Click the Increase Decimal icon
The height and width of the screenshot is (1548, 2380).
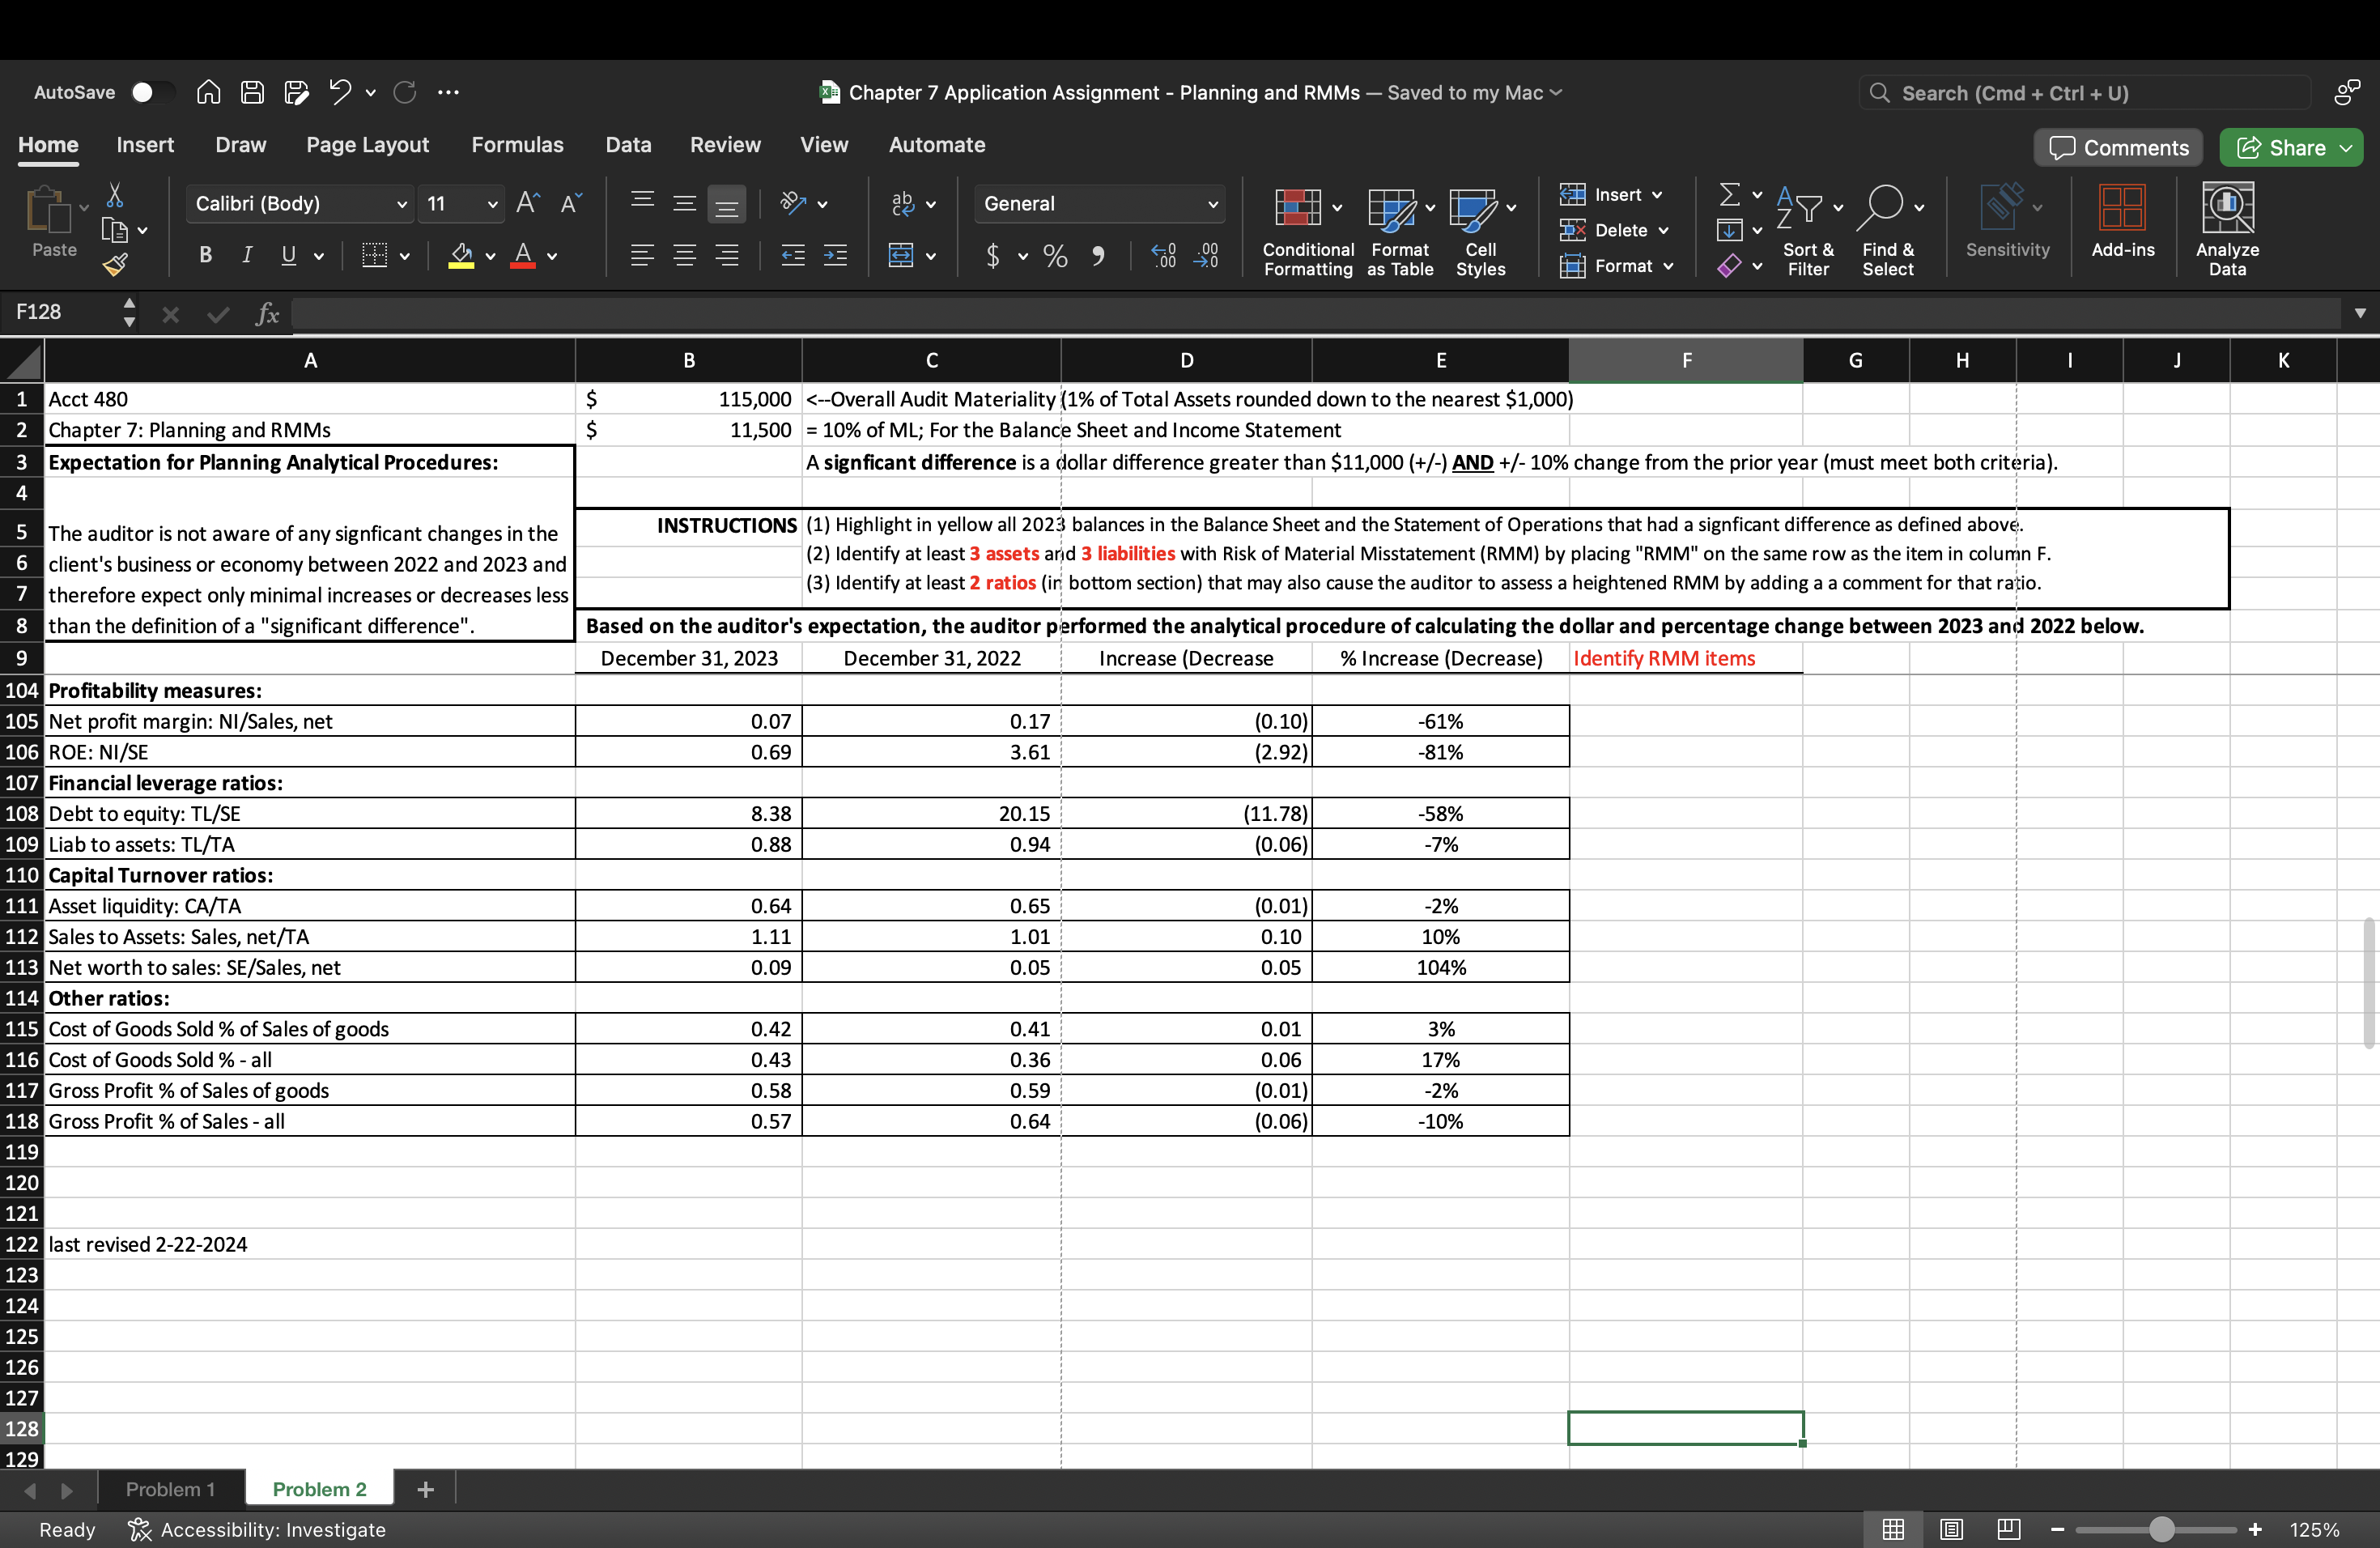coord(1164,256)
